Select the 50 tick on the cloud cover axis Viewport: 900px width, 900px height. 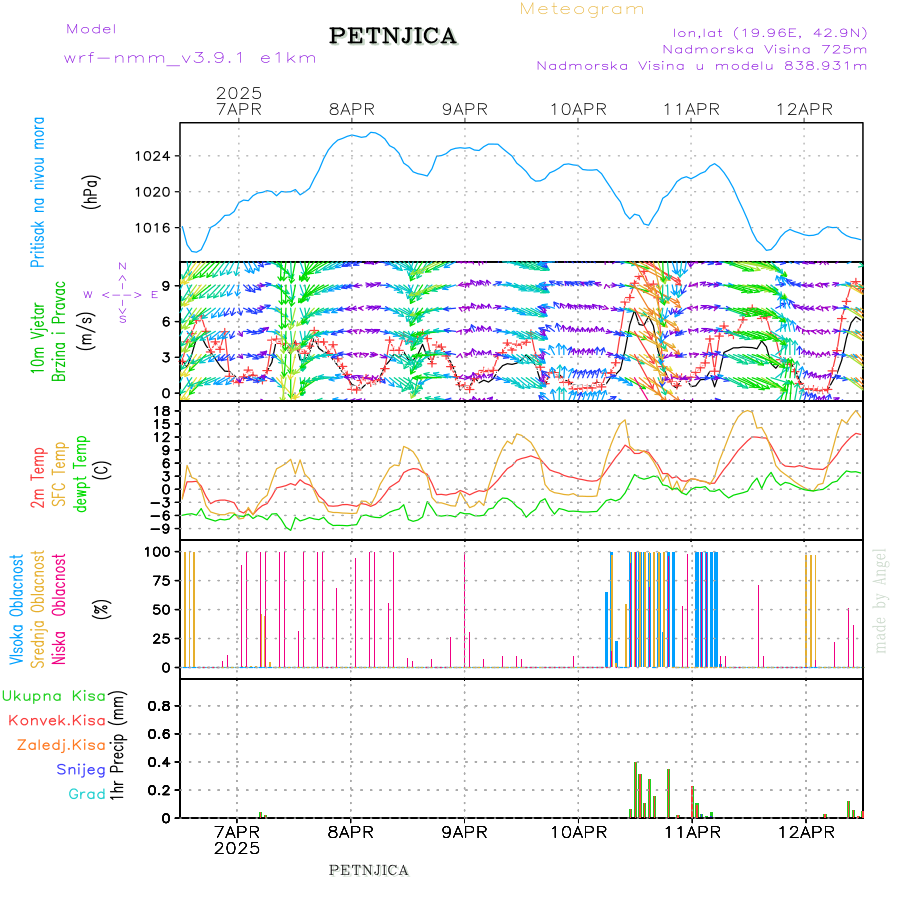pyautogui.click(x=162, y=610)
